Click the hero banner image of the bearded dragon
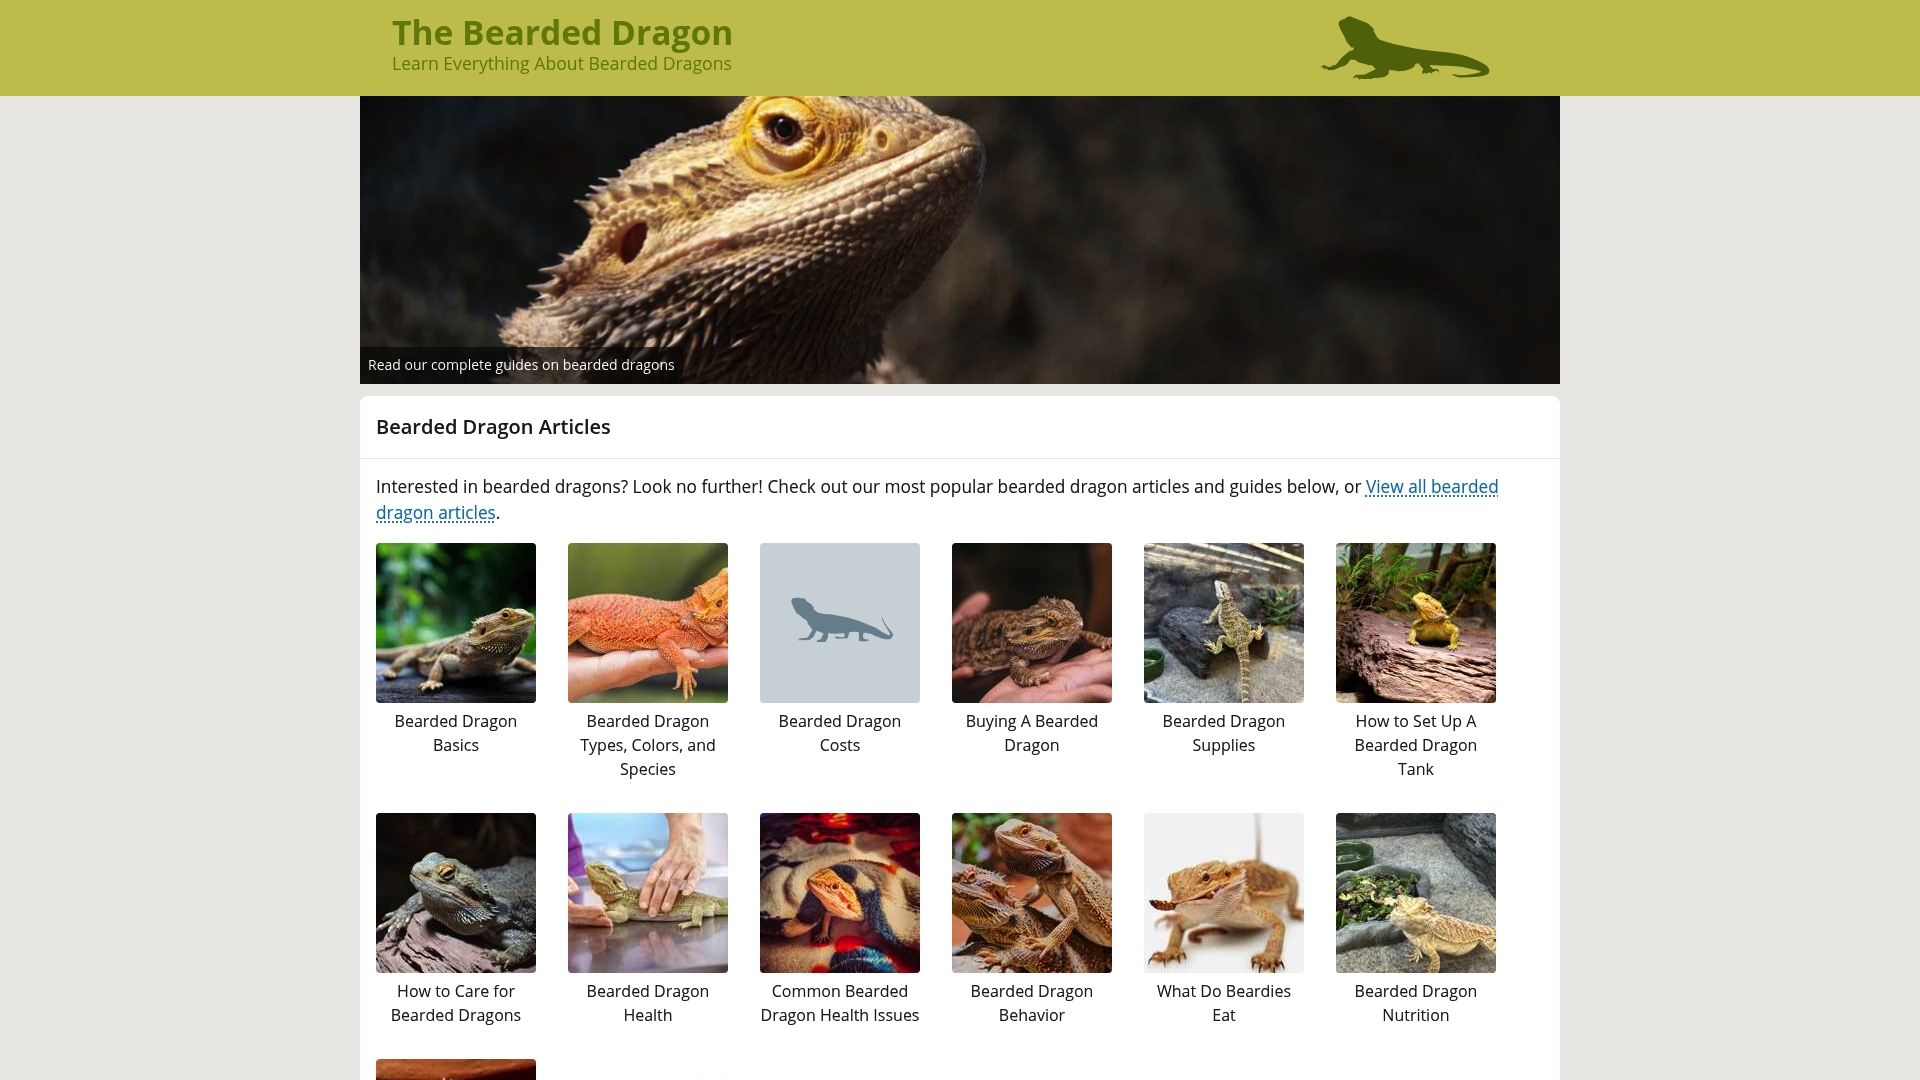Viewport: 1920px width, 1080px height. coord(960,239)
